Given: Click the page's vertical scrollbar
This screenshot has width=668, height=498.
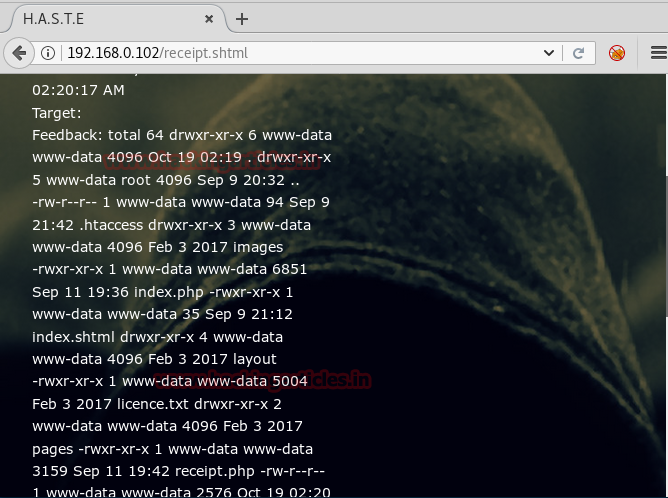Looking at the screenshot, I should click(x=666, y=246).
